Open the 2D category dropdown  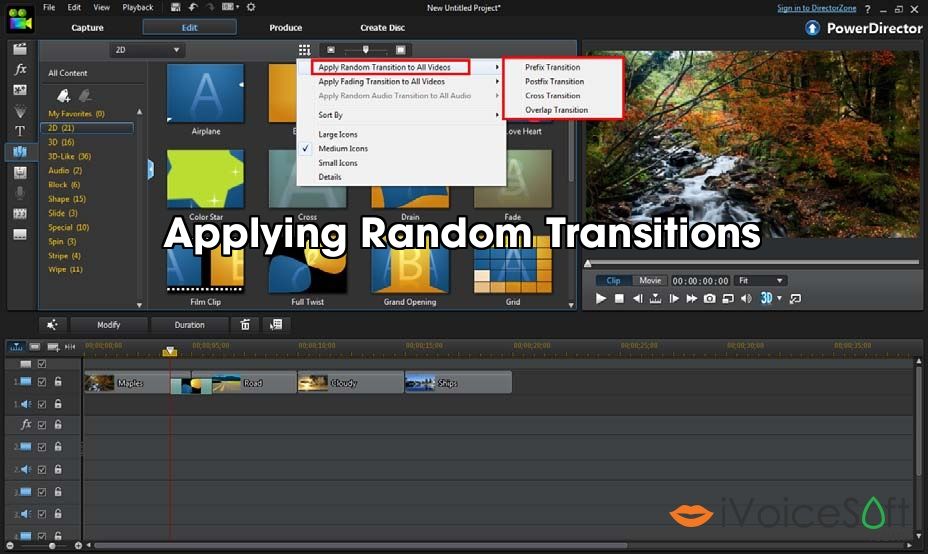[147, 50]
